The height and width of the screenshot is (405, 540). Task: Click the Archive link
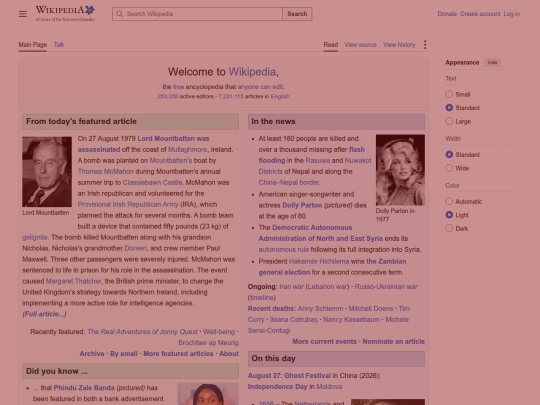tap(92, 354)
